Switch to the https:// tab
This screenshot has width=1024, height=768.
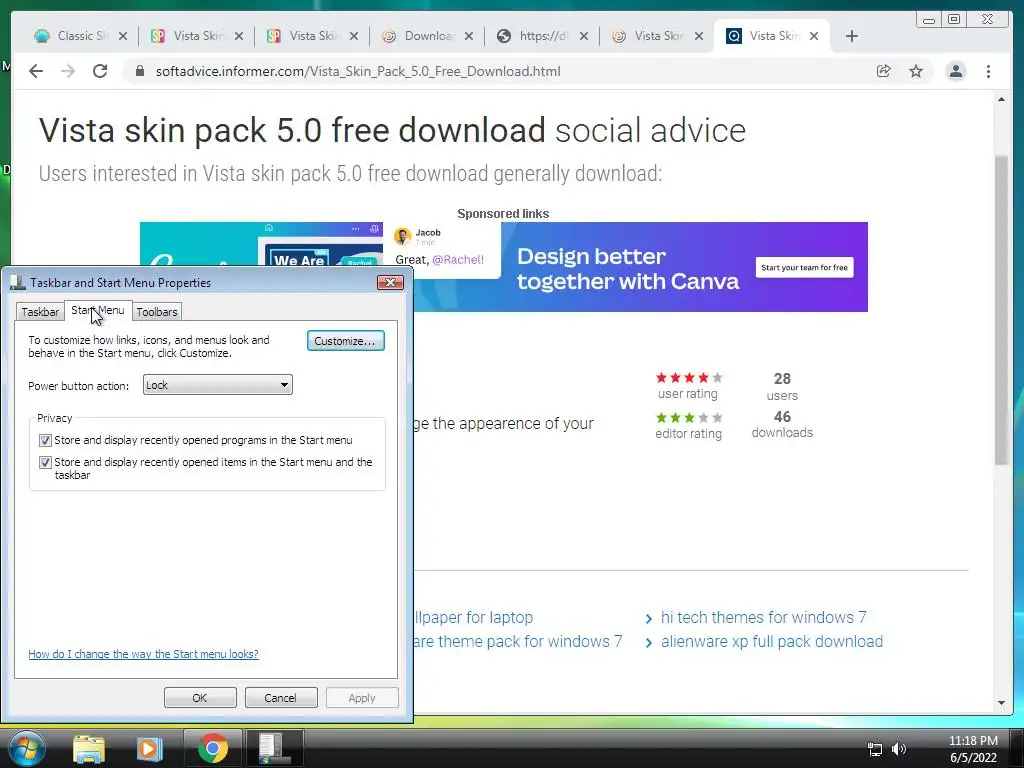tap(542, 36)
